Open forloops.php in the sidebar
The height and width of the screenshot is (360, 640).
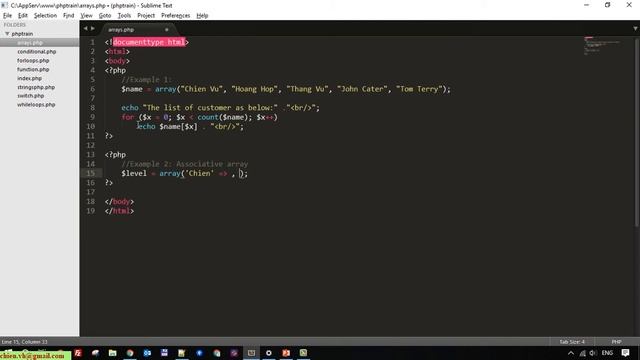pos(33,60)
